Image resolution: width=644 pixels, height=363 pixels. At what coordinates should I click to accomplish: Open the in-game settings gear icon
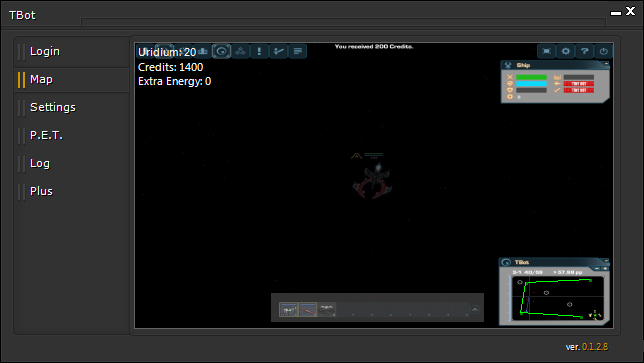(566, 51)
